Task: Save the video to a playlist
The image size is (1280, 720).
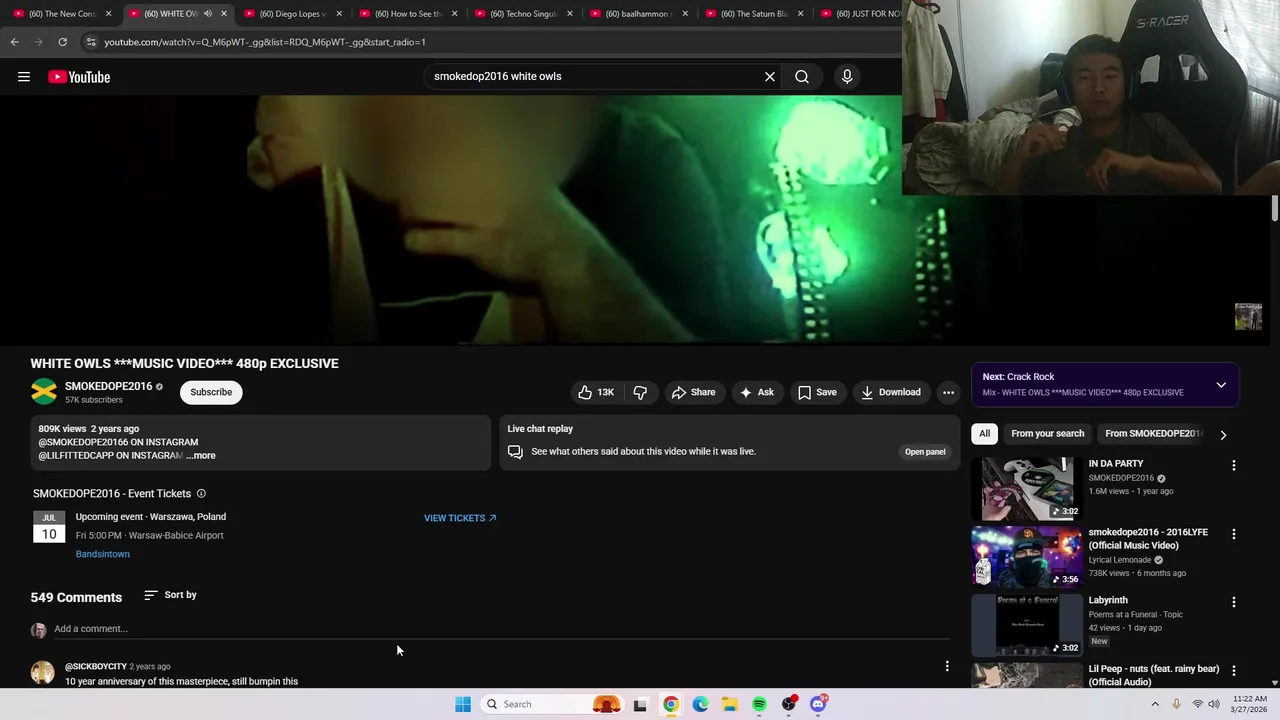Action: click(x=817, y=392)
